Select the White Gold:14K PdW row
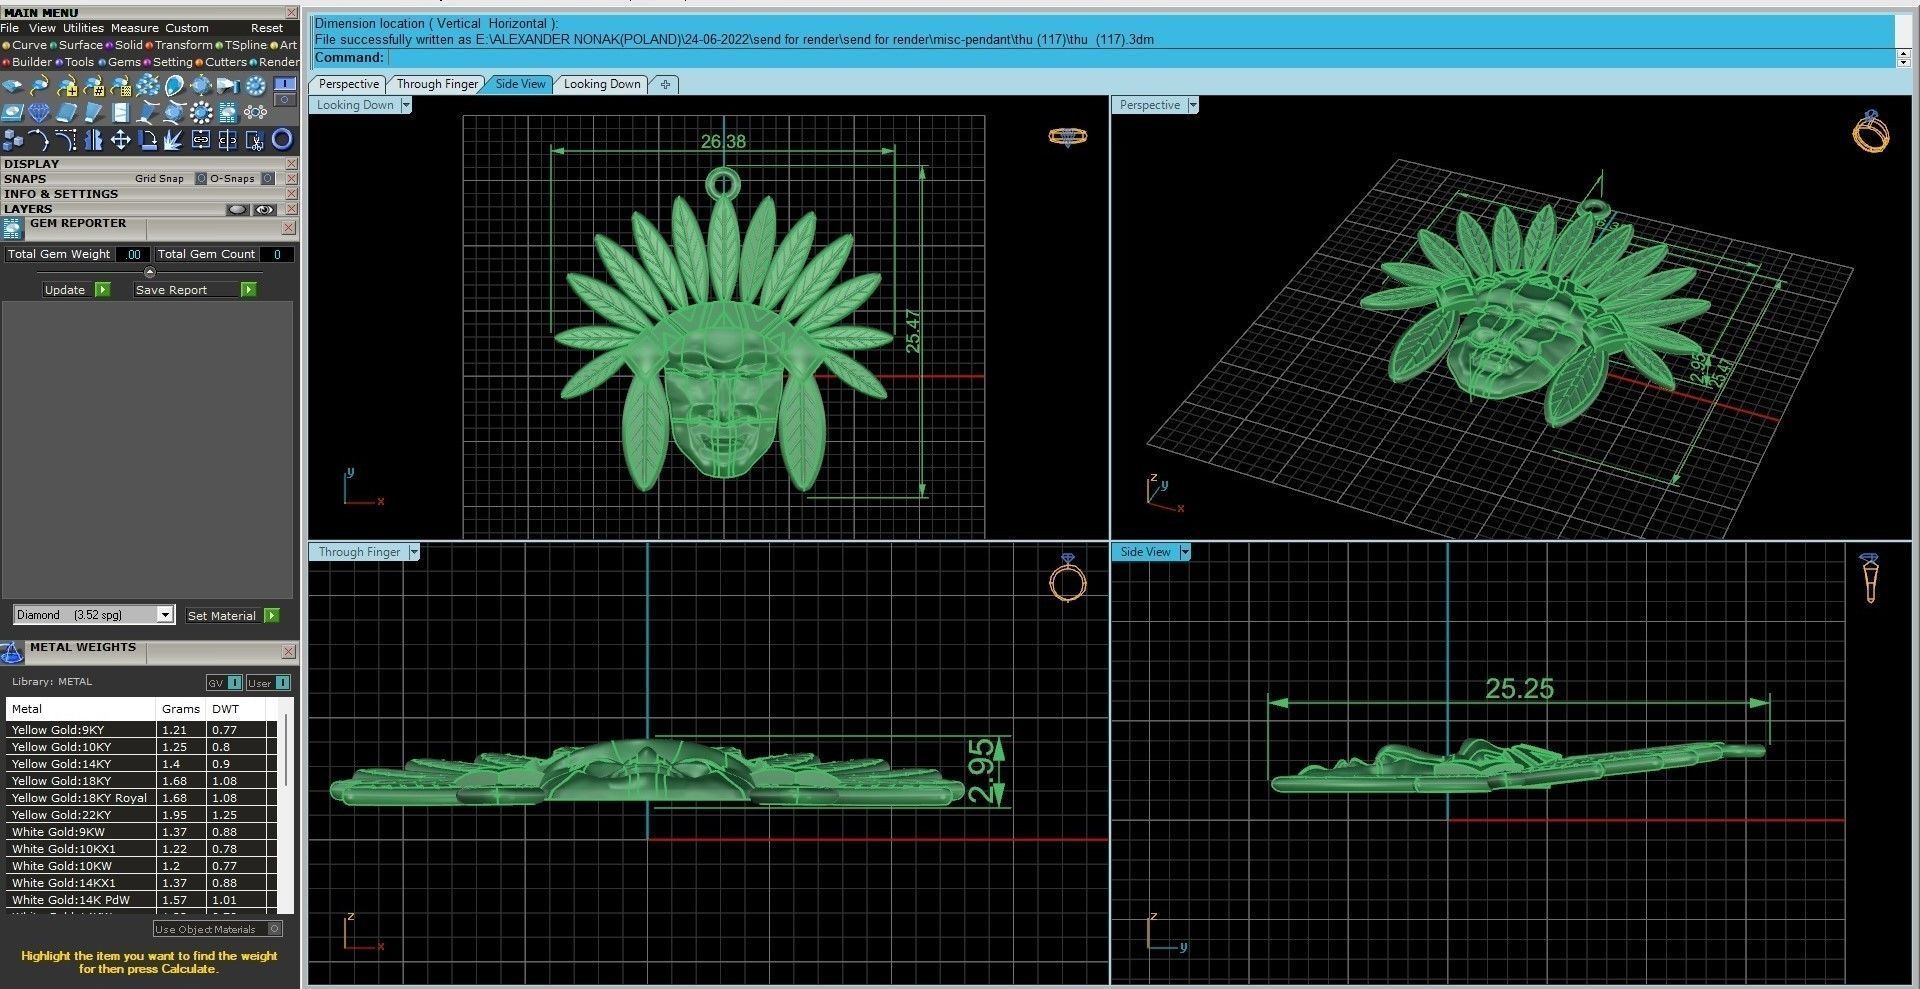The height and width of the screenshot is (989, 1920). pyautogui.click(x=141, y=900)
